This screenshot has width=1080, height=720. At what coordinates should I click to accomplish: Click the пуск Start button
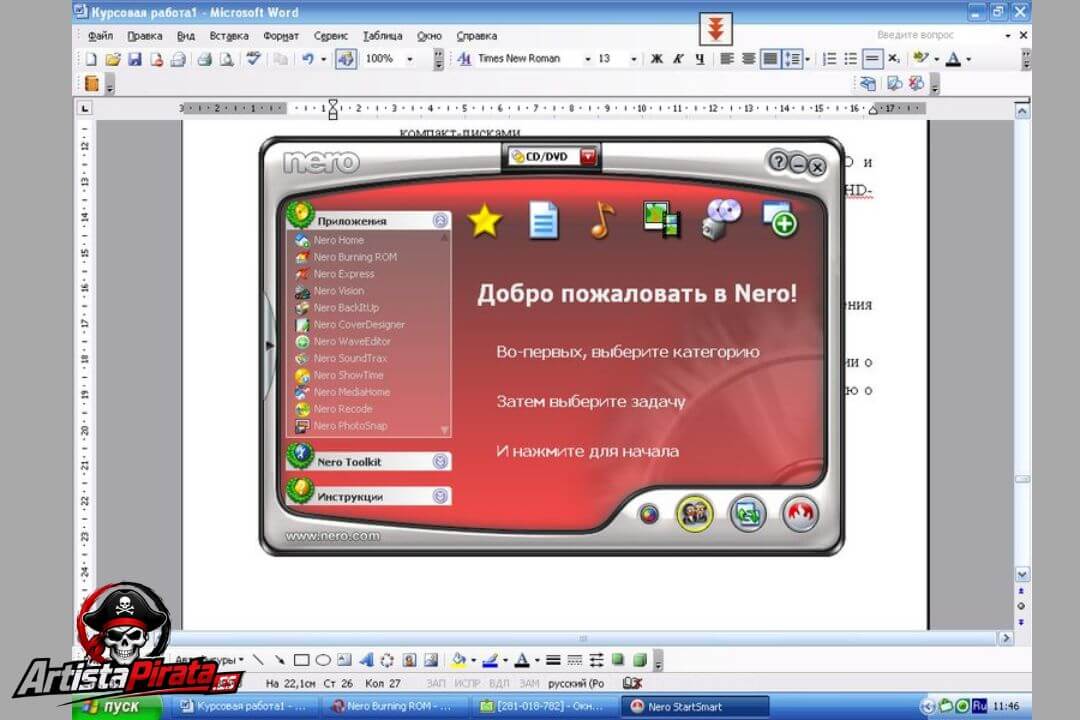tap(117, 707)
